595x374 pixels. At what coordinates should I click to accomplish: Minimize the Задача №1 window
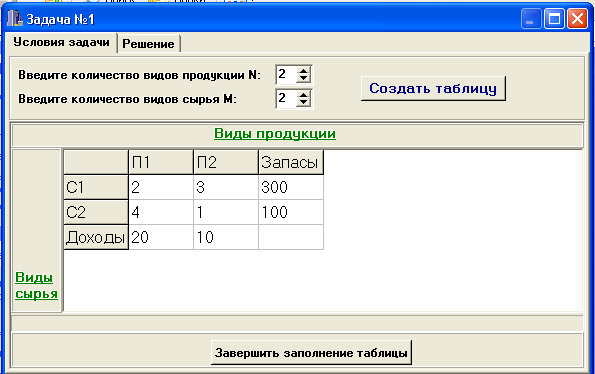coord(531,19)
